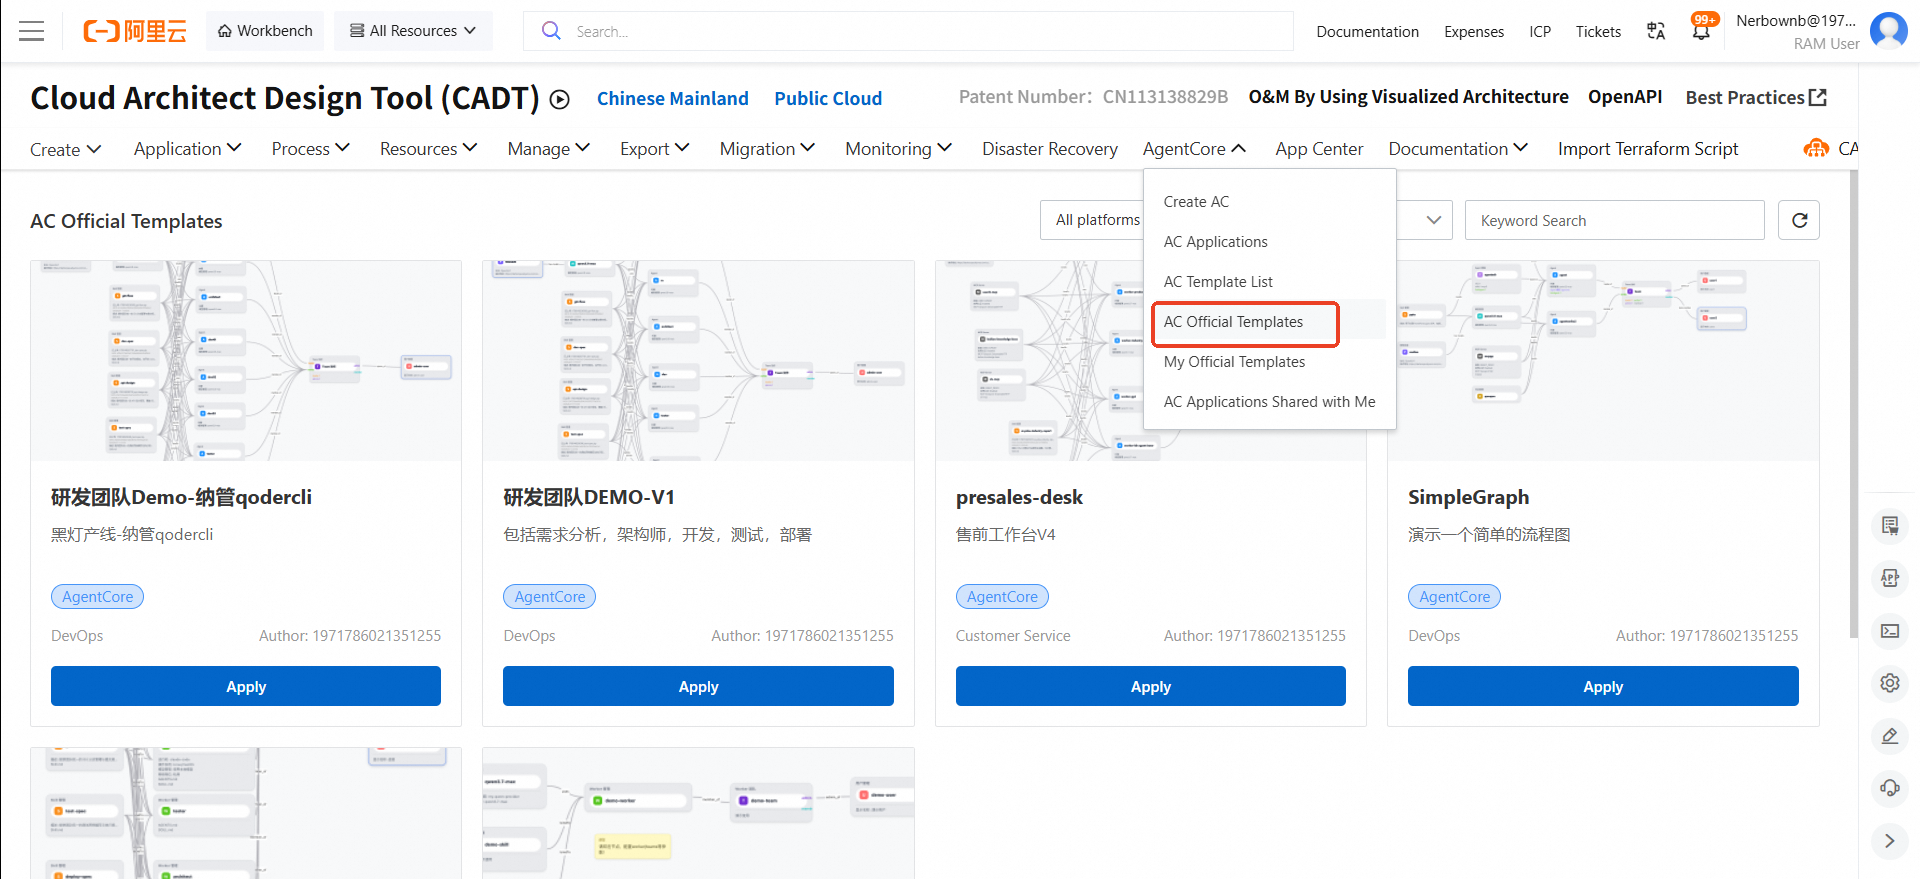Open the edit feedback sidebar icon
The width and height of the screenshot is (1920, 879).
pyautogui.click(x=1890, y=736)
